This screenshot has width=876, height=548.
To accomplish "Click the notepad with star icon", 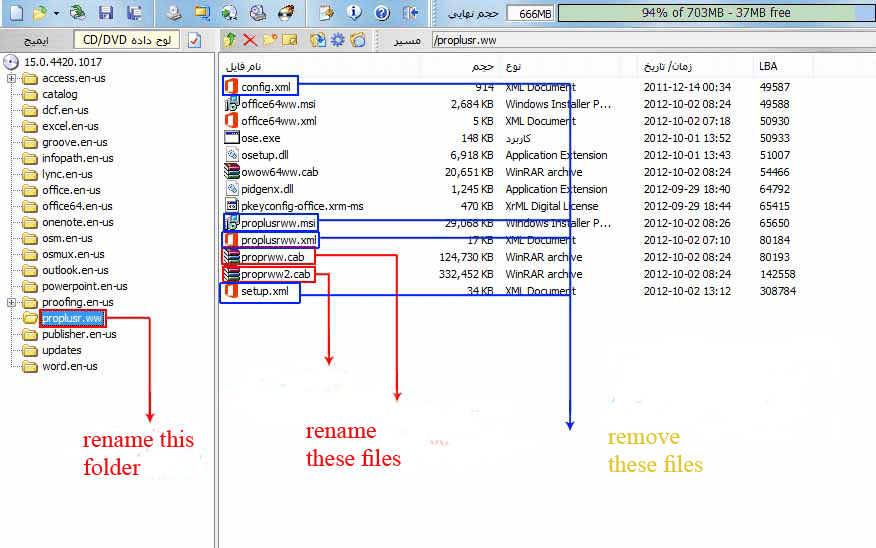I will pyautogui.click(x=326, y=12).
